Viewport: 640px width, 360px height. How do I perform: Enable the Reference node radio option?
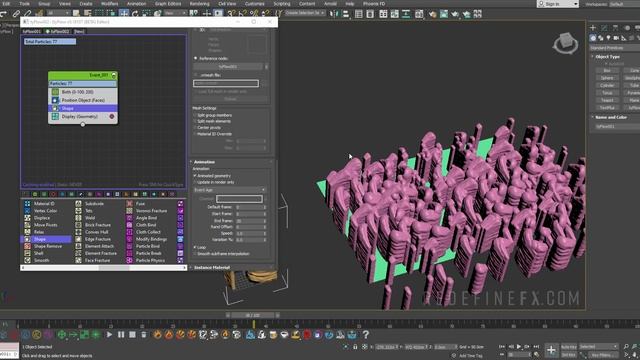pos(196,58)
